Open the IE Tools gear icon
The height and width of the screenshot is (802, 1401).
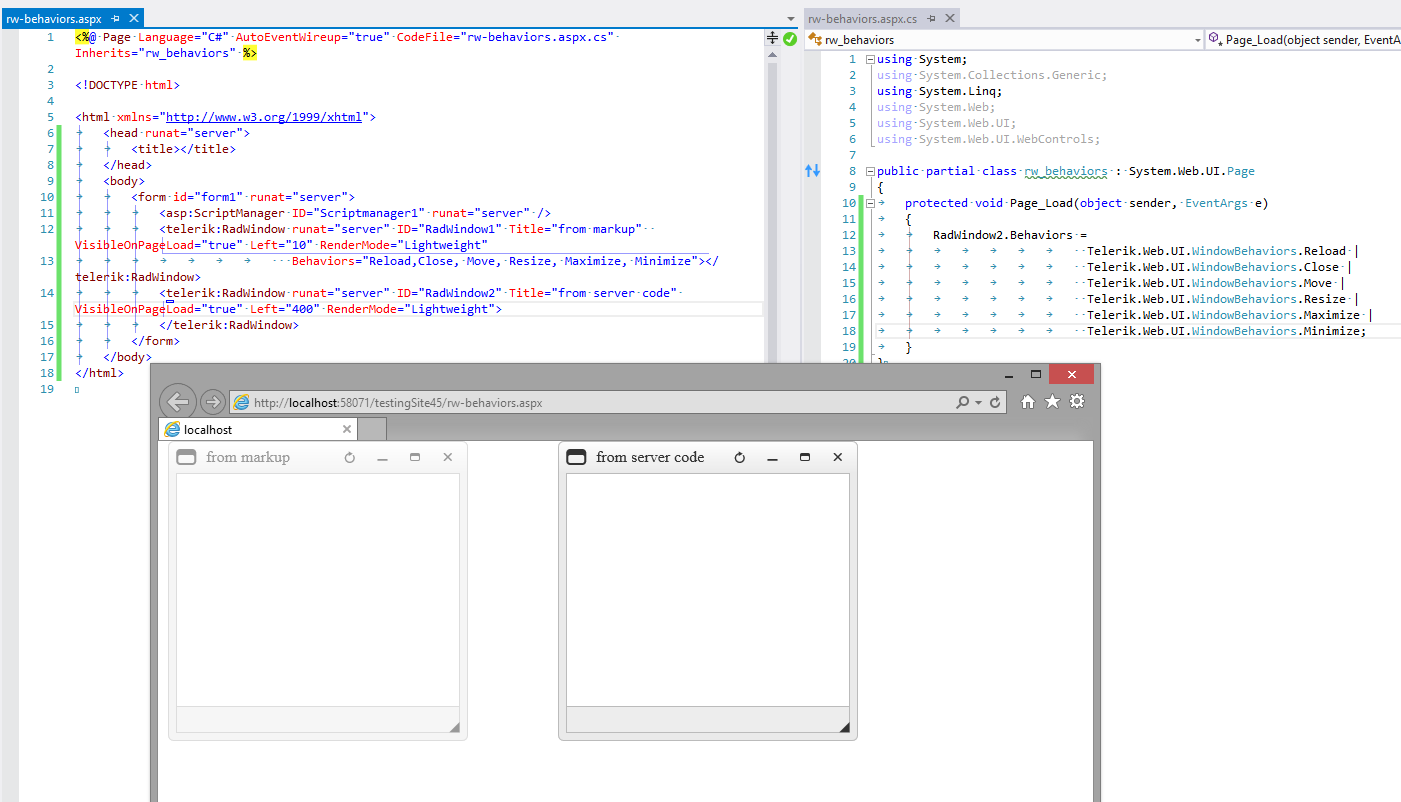1077,402
